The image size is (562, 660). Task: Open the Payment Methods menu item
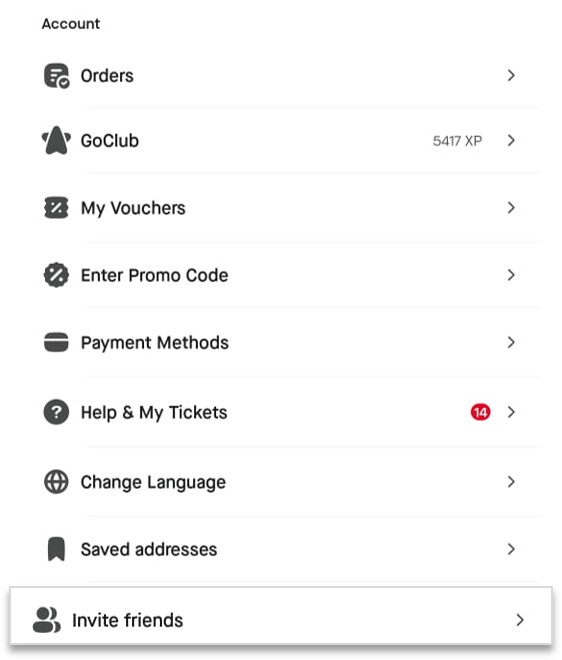tap(281, 342)
